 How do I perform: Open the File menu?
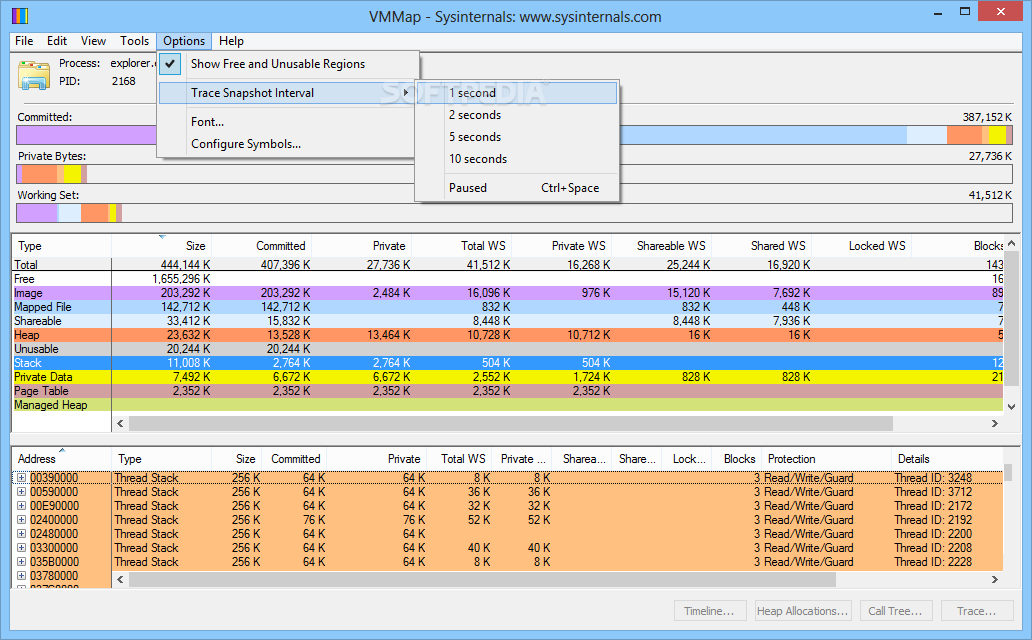pos(24,41)
